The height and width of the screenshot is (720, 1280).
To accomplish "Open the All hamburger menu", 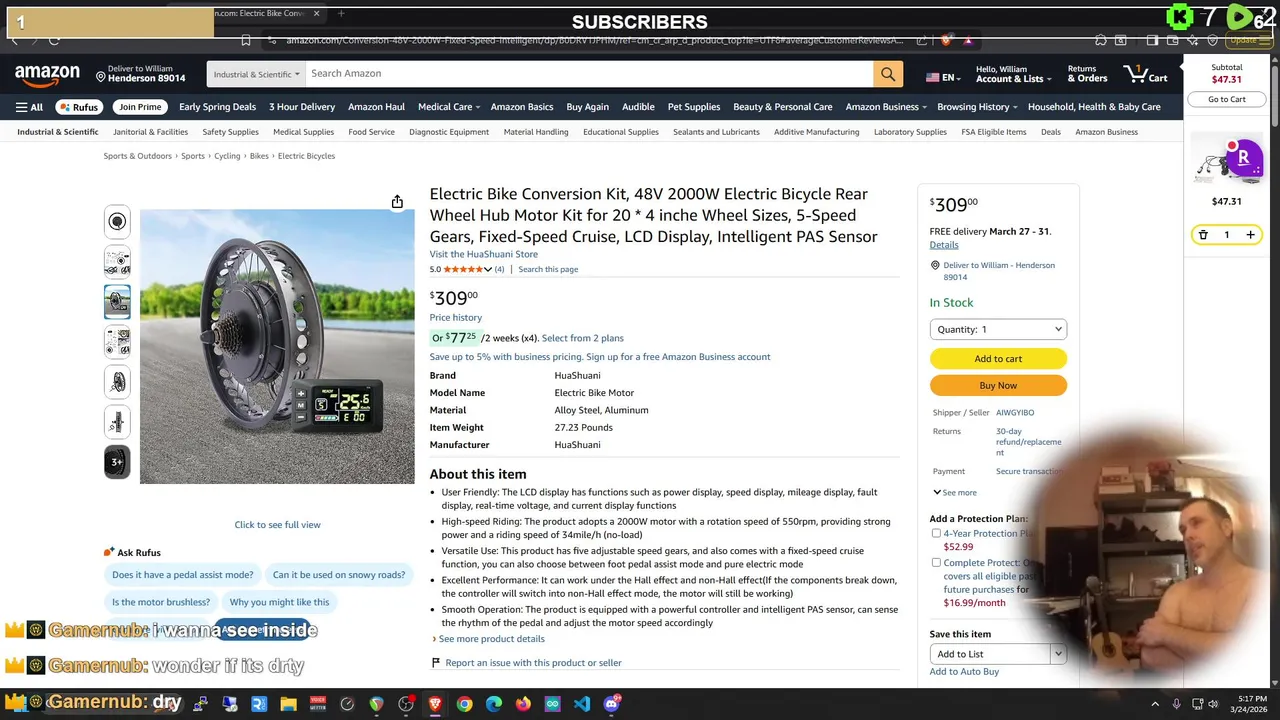I will coord(29,107).
